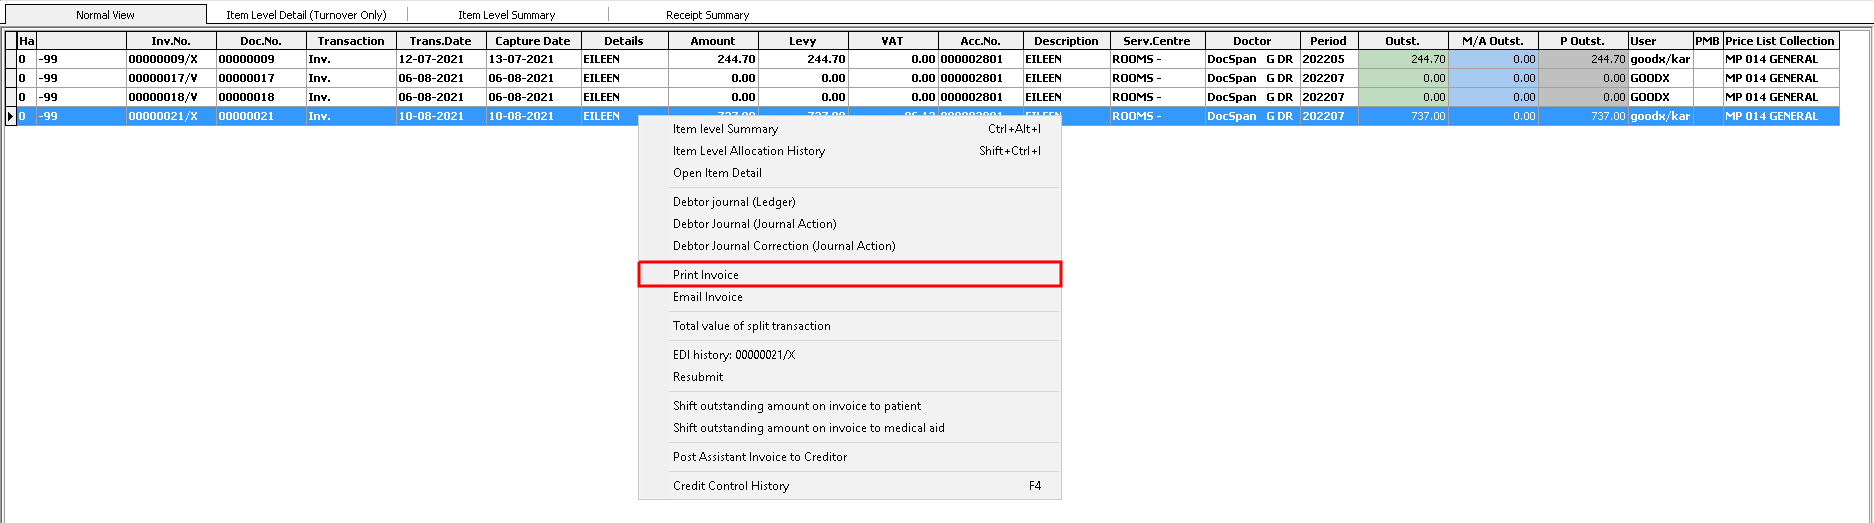Switch to Receipt Summary tab

(x=707, y=15)
